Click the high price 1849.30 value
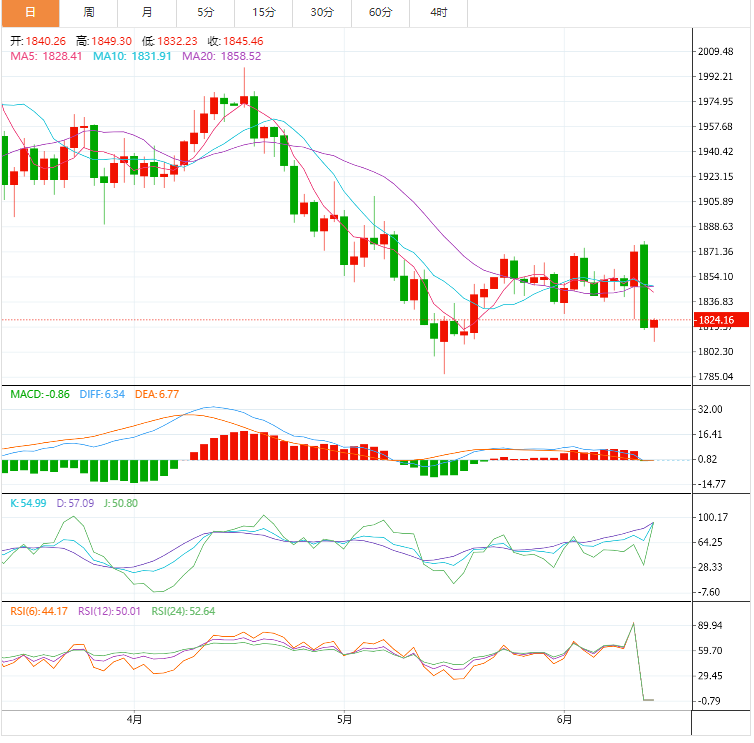 point(112,41)
